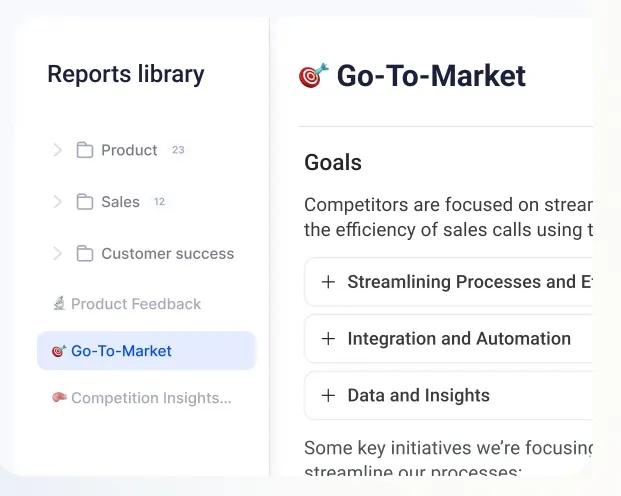The height and width of the screenshot is (496, 621).
Task: Expand Streamlining Processes section with plus icon
Action: tap(328, 282)
